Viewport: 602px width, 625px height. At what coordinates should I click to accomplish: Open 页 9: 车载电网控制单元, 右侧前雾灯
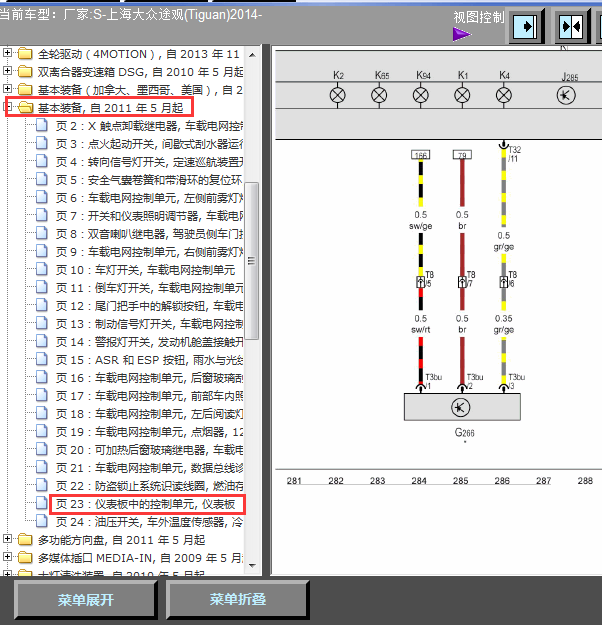[150, 252]
